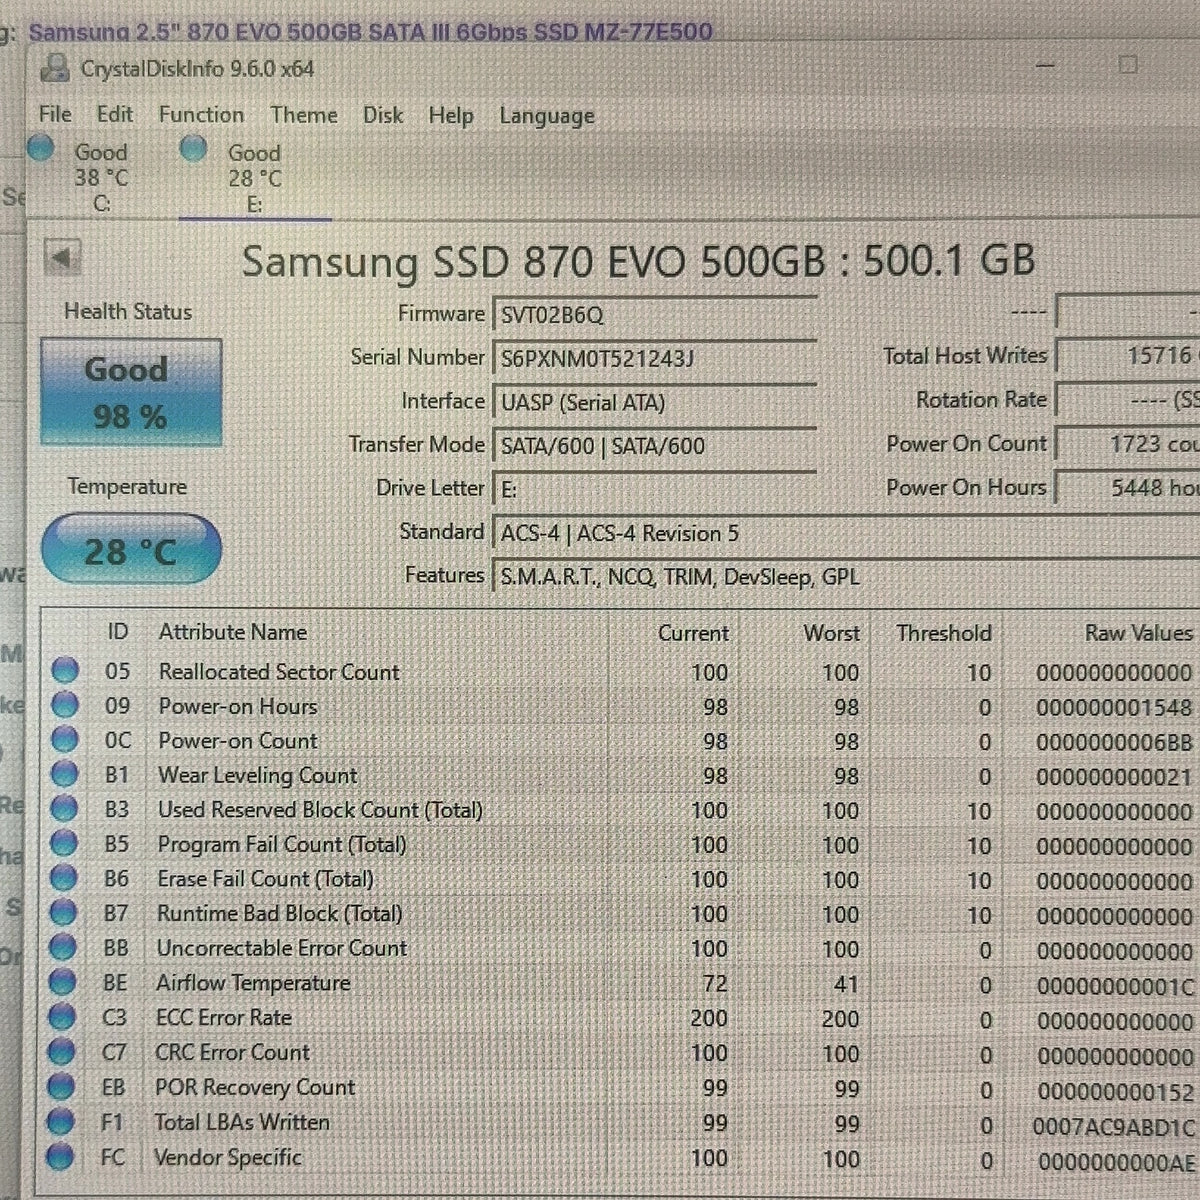
Task: Open the Function menu
Action: [x=201, y=114]
